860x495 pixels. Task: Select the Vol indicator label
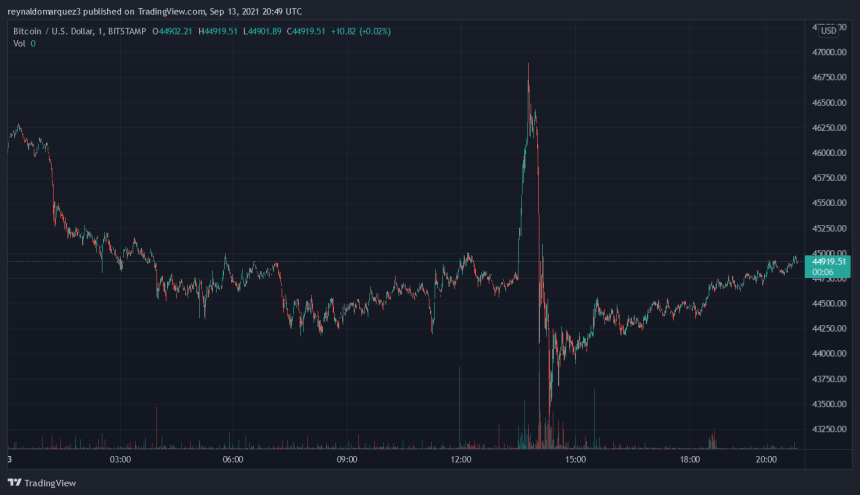coord(18,44)
